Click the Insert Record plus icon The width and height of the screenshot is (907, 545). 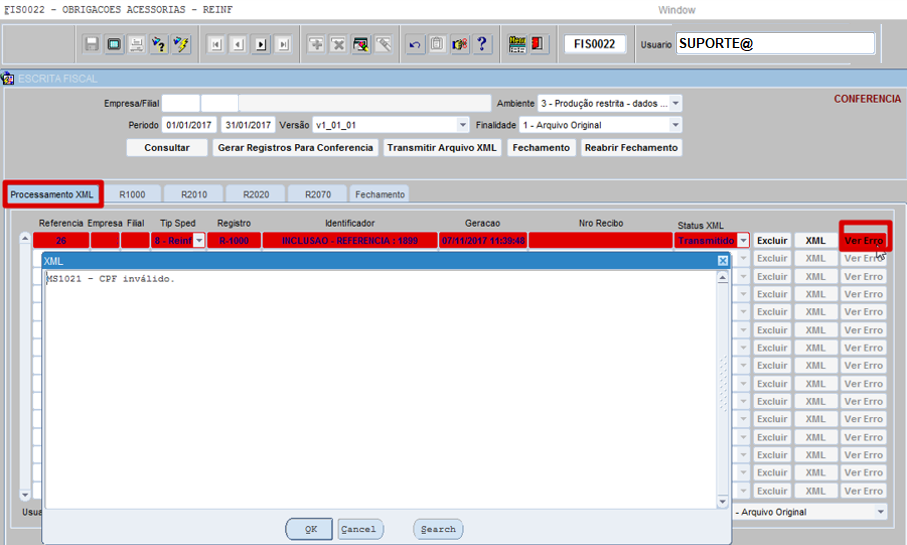tap(316, 44)
